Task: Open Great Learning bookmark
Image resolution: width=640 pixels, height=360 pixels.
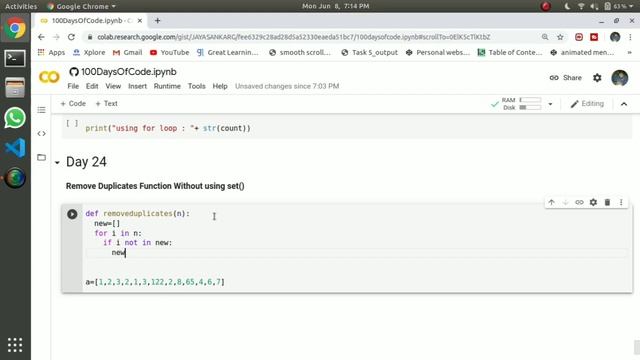Action: click(228, 52)
